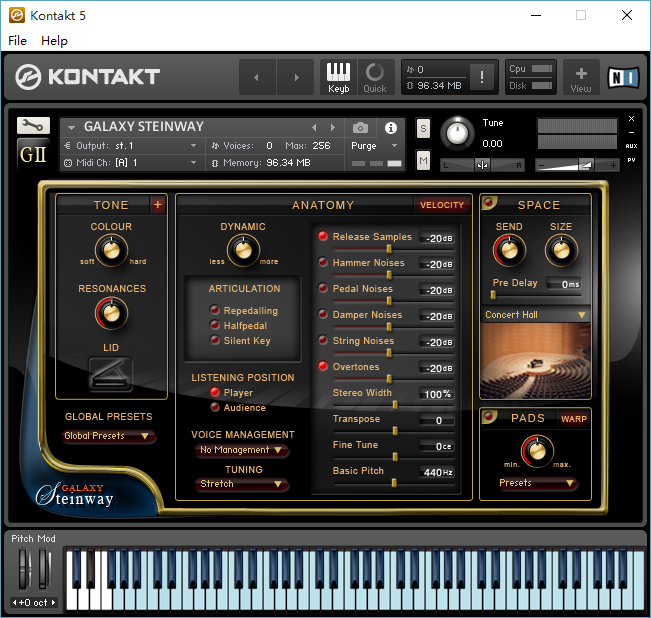
Task: Click the Galaxy Steinway logo
Action: point(75,495)
